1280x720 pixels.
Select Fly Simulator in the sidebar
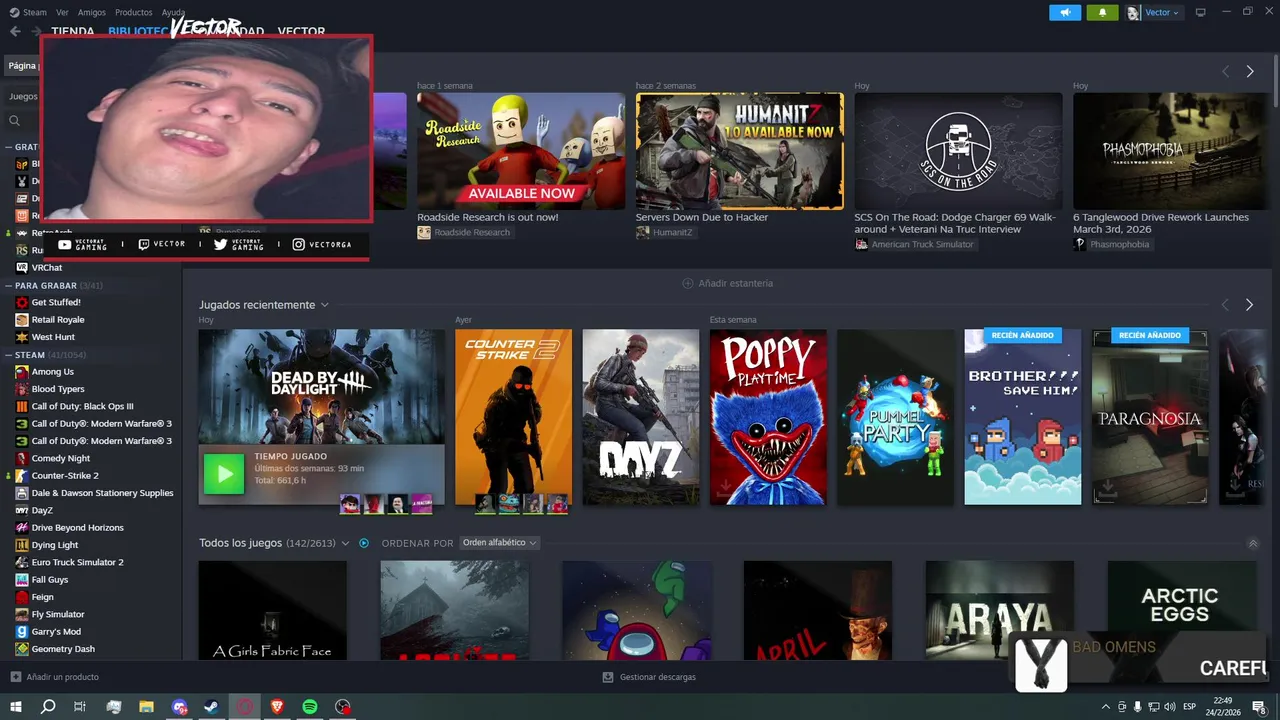[x=58, y=614]
